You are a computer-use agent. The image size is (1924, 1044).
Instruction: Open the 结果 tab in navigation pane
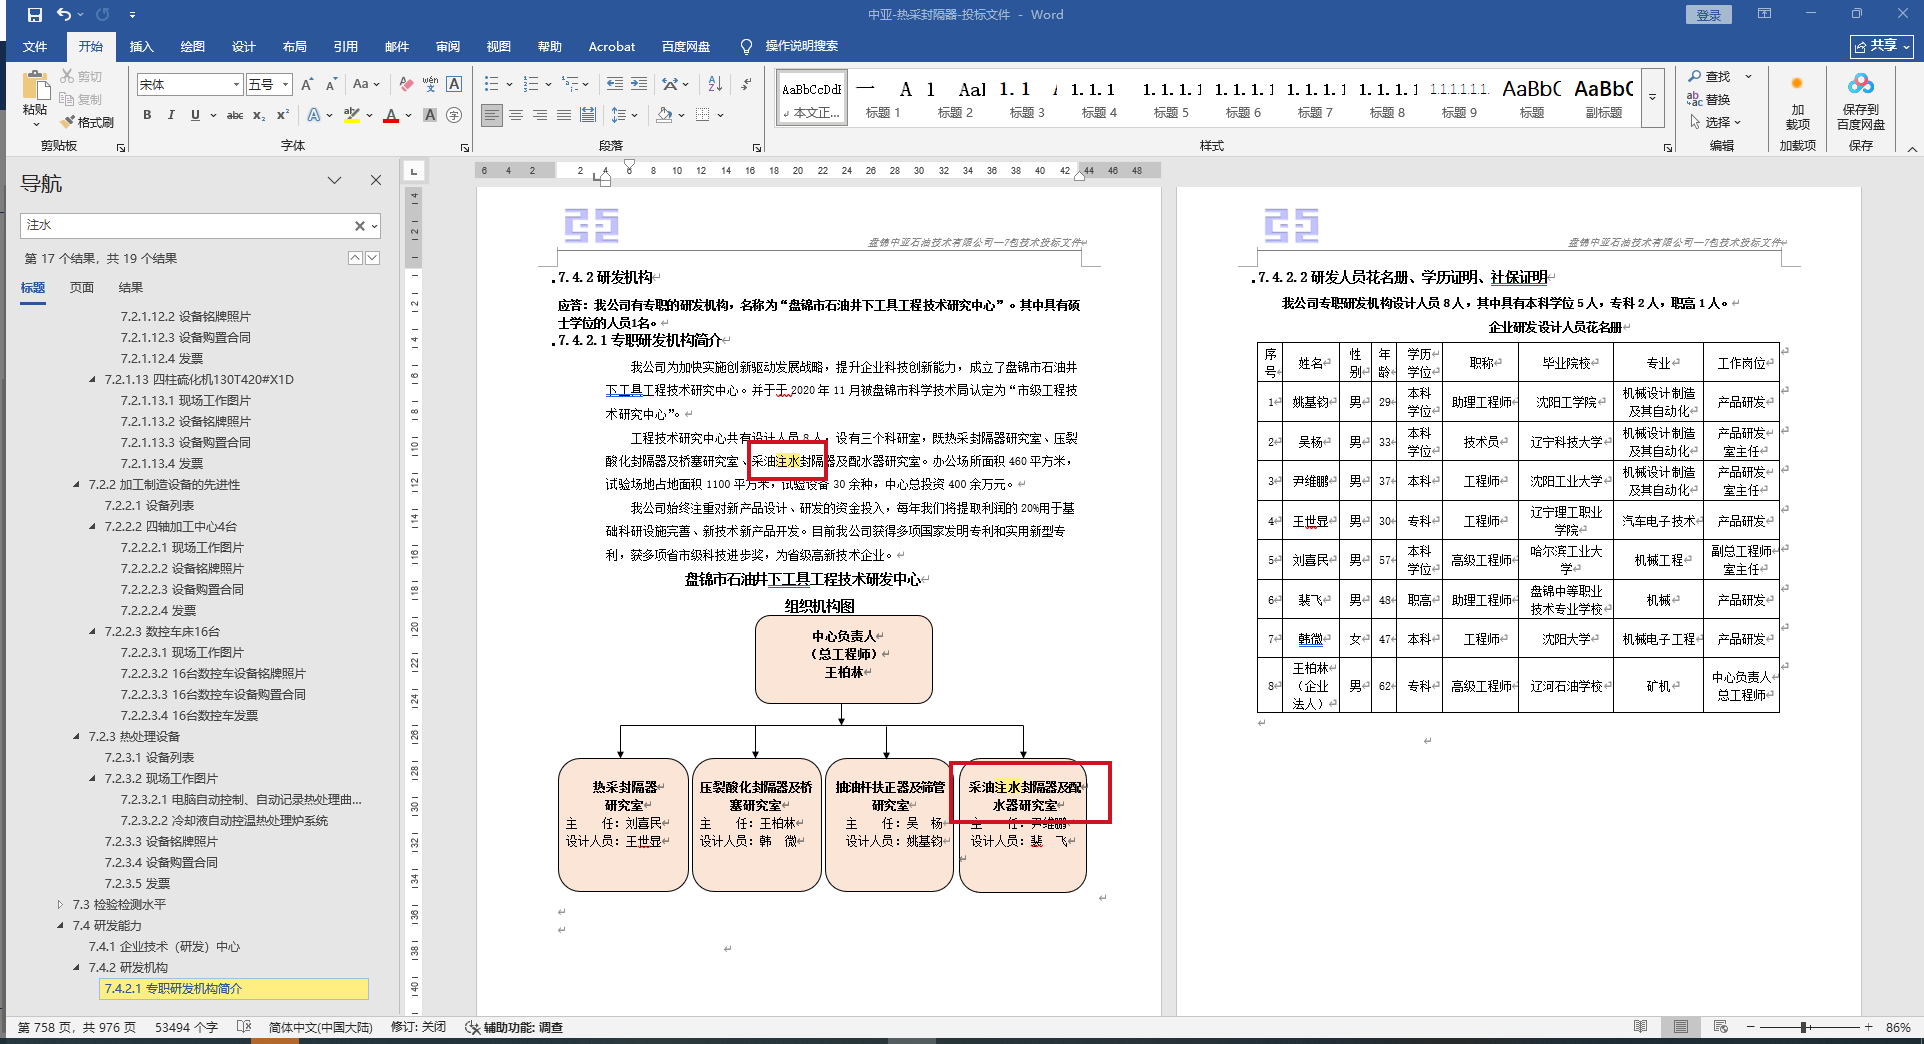pos(131,288)
